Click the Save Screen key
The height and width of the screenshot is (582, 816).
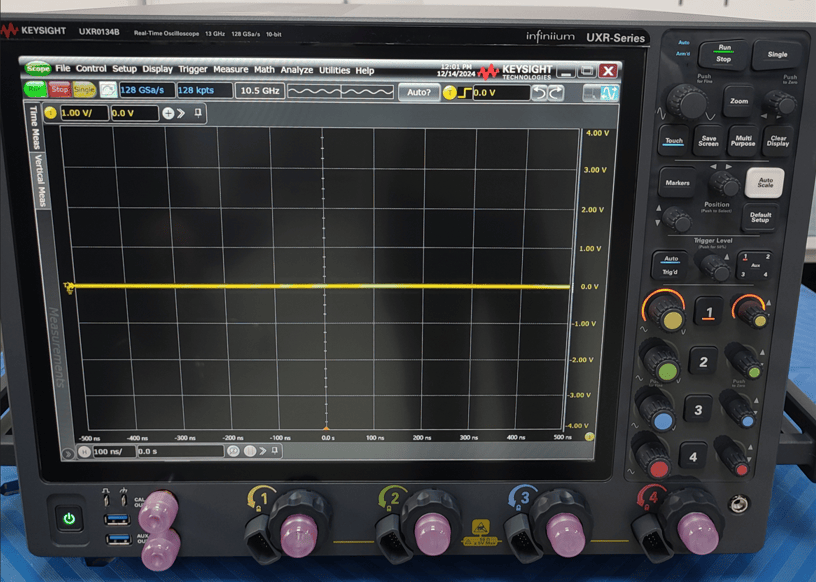coord(708,141)
